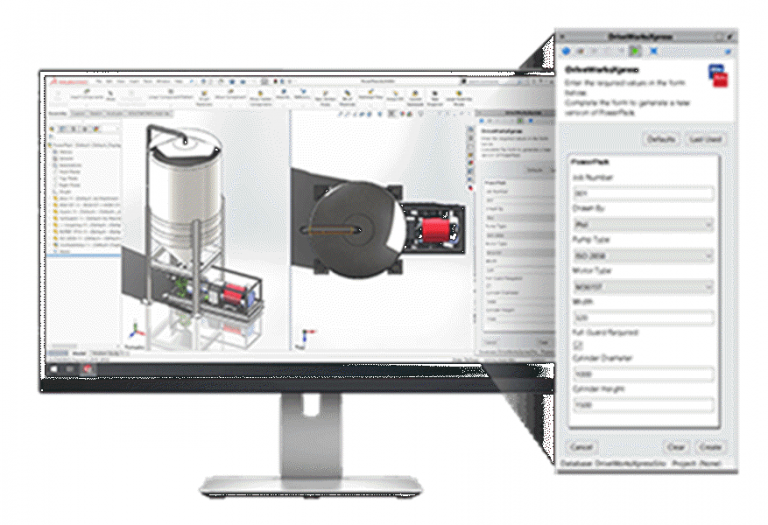
Task: Open the Insert menu in SolidWorks
Action: [x=134, y=81]
